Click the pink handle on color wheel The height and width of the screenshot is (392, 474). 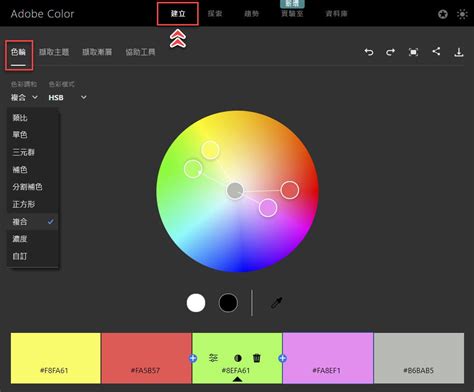coord(268,208)
